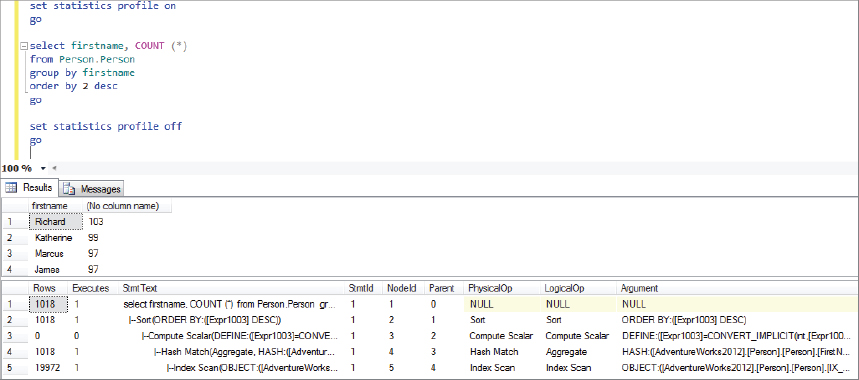Select row 5 header of profile grid

14,368
